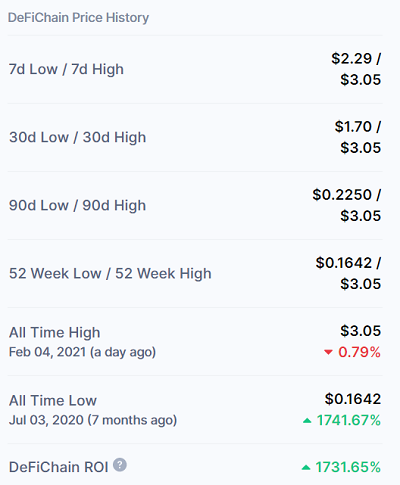Select the 1731.65% ROI percentage

tap(348, 467)
